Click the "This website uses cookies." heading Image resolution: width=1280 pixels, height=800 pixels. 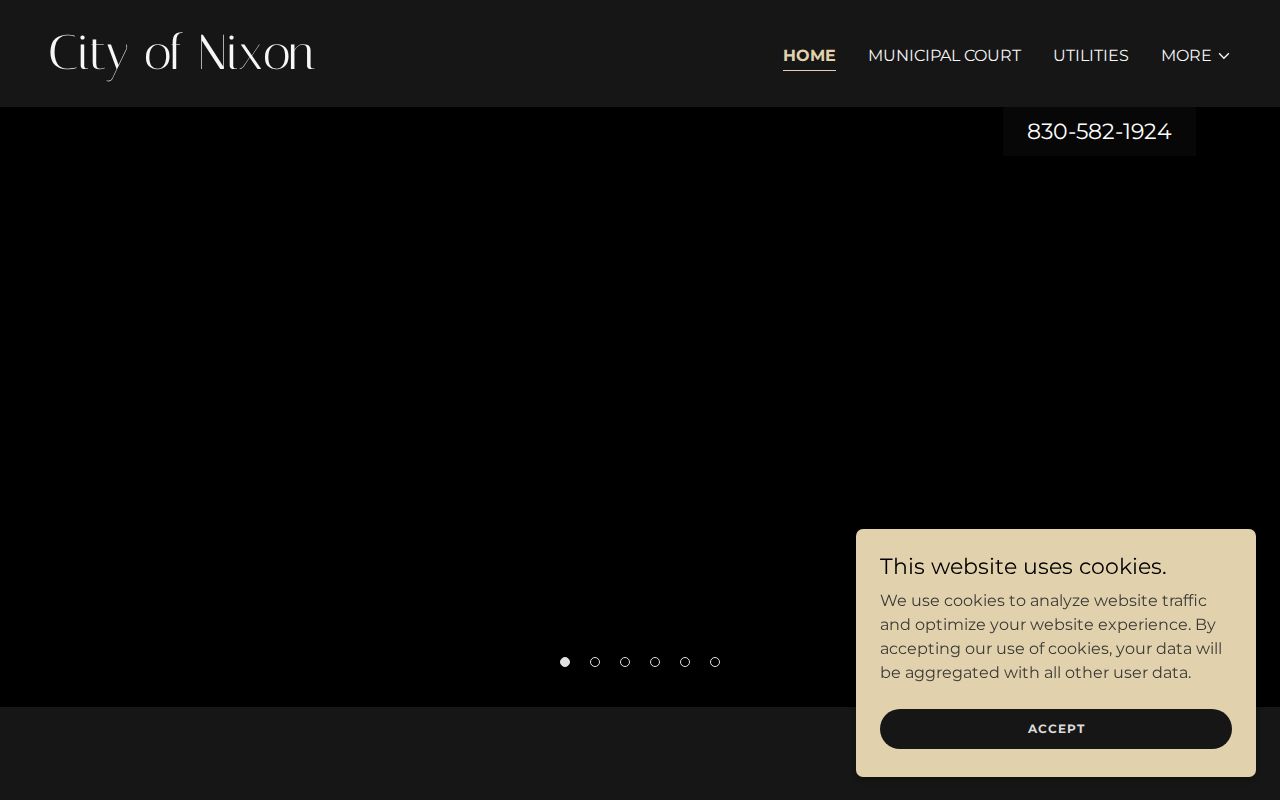pyautogui.click(x=1023, y=567)
